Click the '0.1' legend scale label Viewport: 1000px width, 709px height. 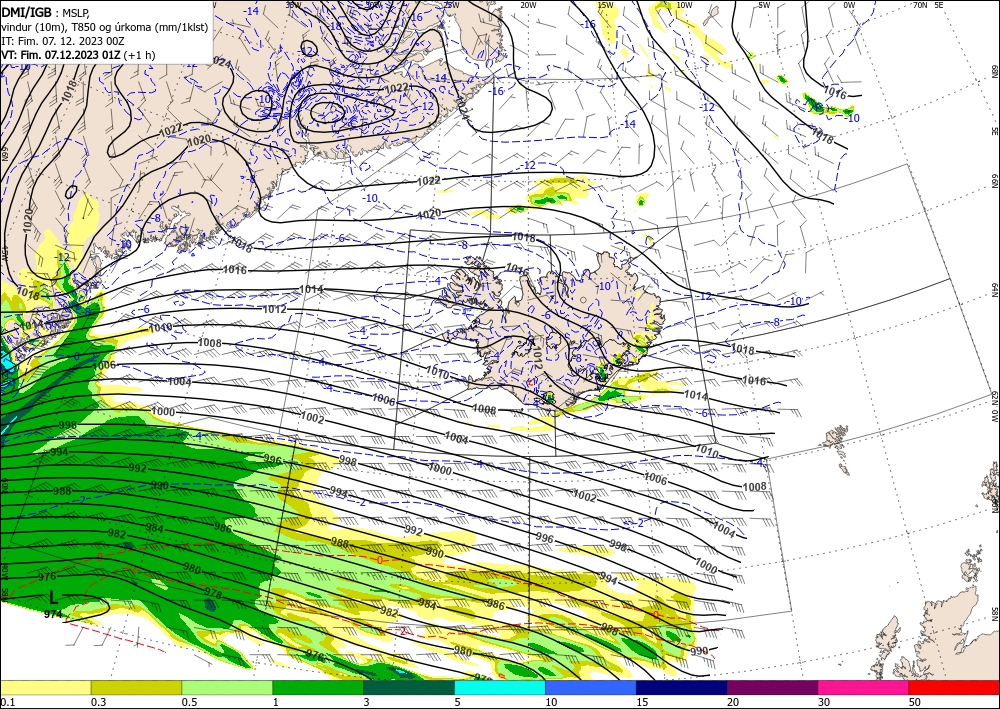tap(6, 702)
